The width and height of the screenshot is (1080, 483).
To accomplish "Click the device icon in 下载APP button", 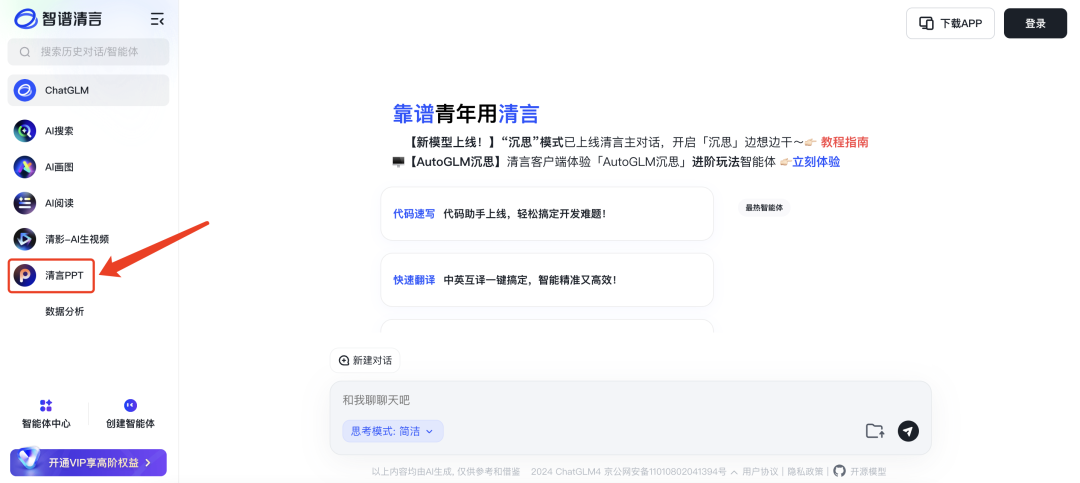I will pos(926,23).
